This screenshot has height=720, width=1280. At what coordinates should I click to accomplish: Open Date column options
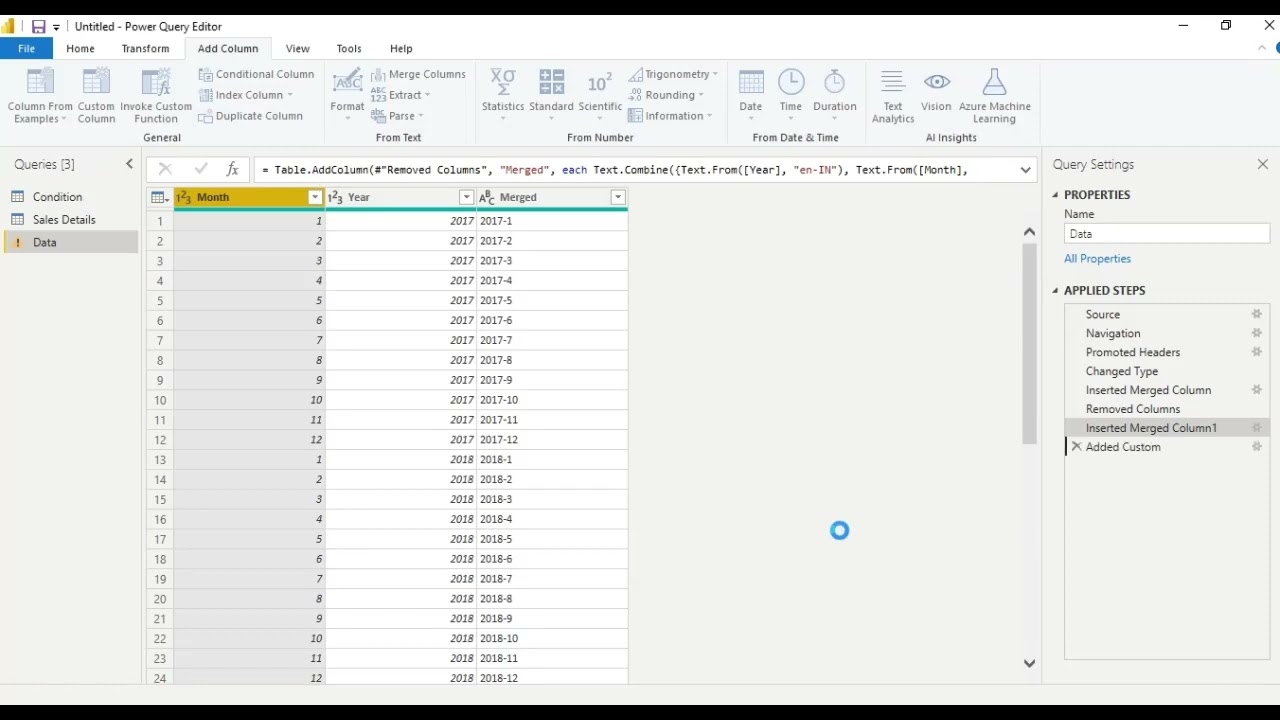pos(750,96)
